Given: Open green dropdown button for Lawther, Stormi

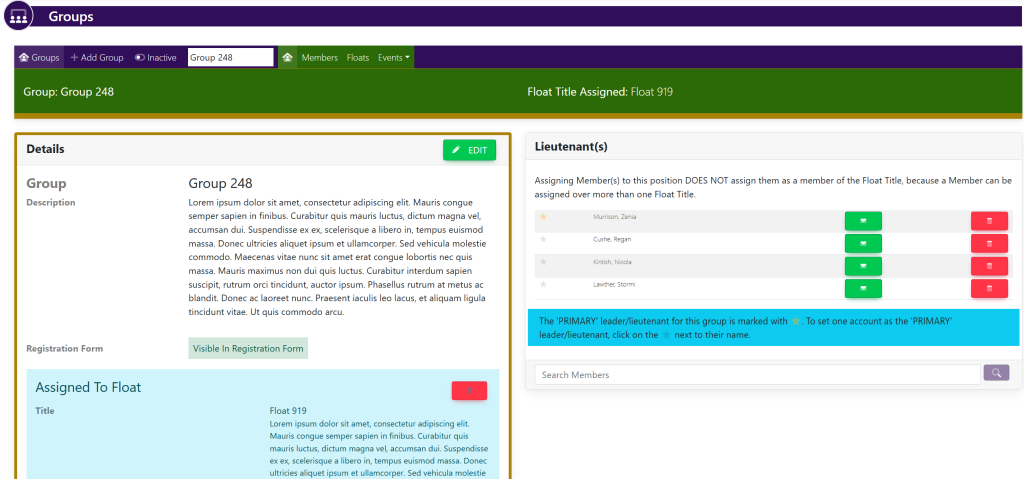Looking at the screenshot, I should [862, 288].
